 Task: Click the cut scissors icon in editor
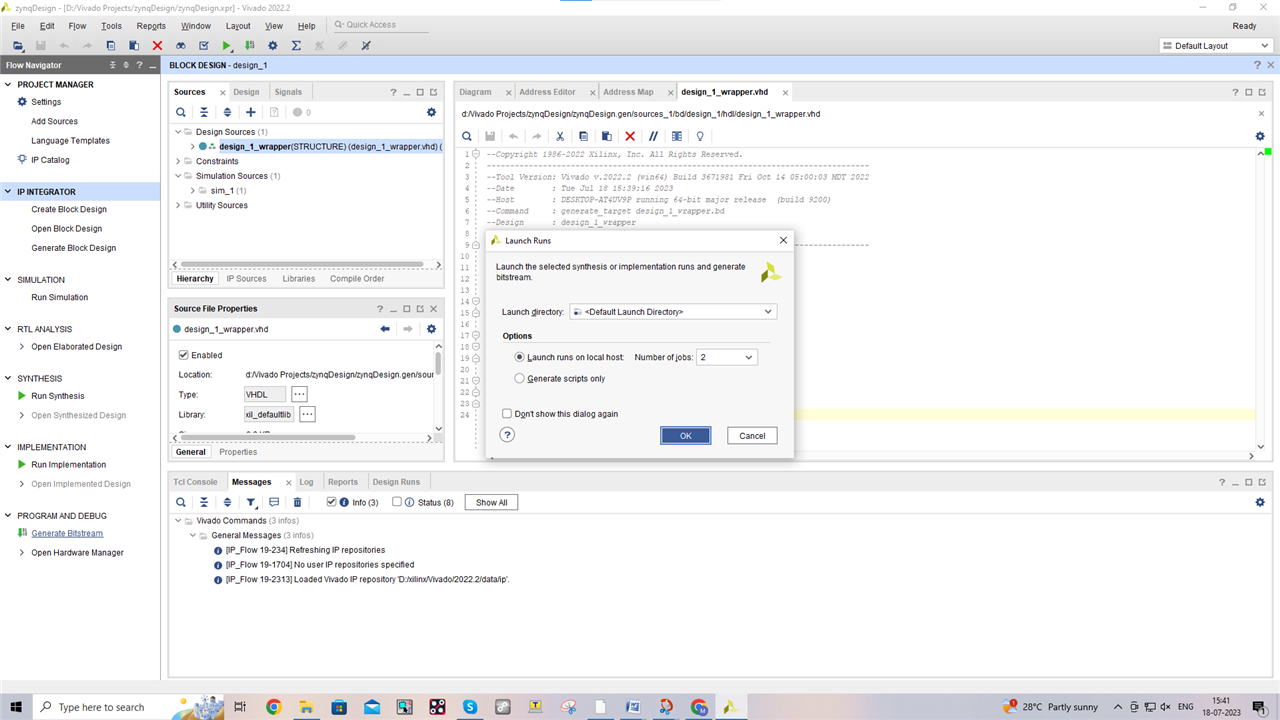(560, 136)
